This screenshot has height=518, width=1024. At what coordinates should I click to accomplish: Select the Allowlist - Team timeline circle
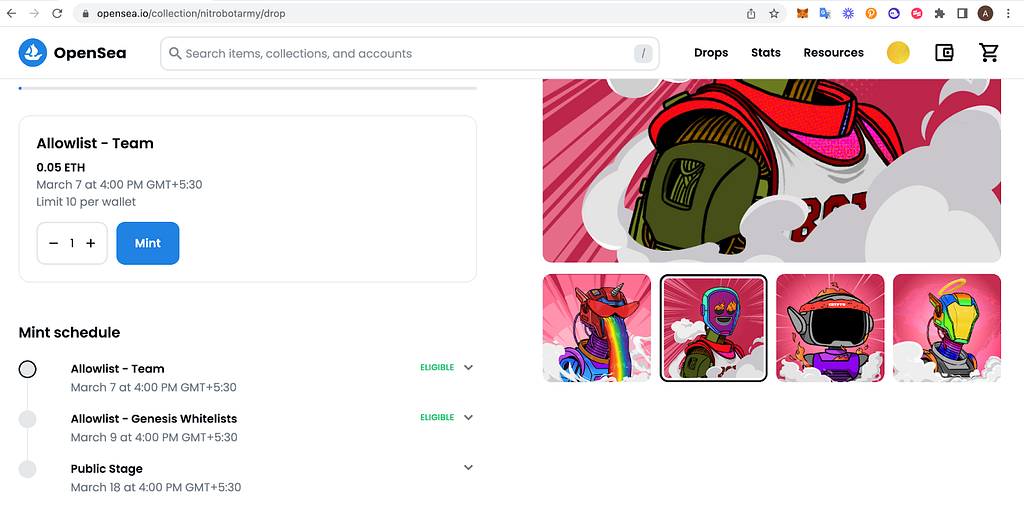coord(27,370)
